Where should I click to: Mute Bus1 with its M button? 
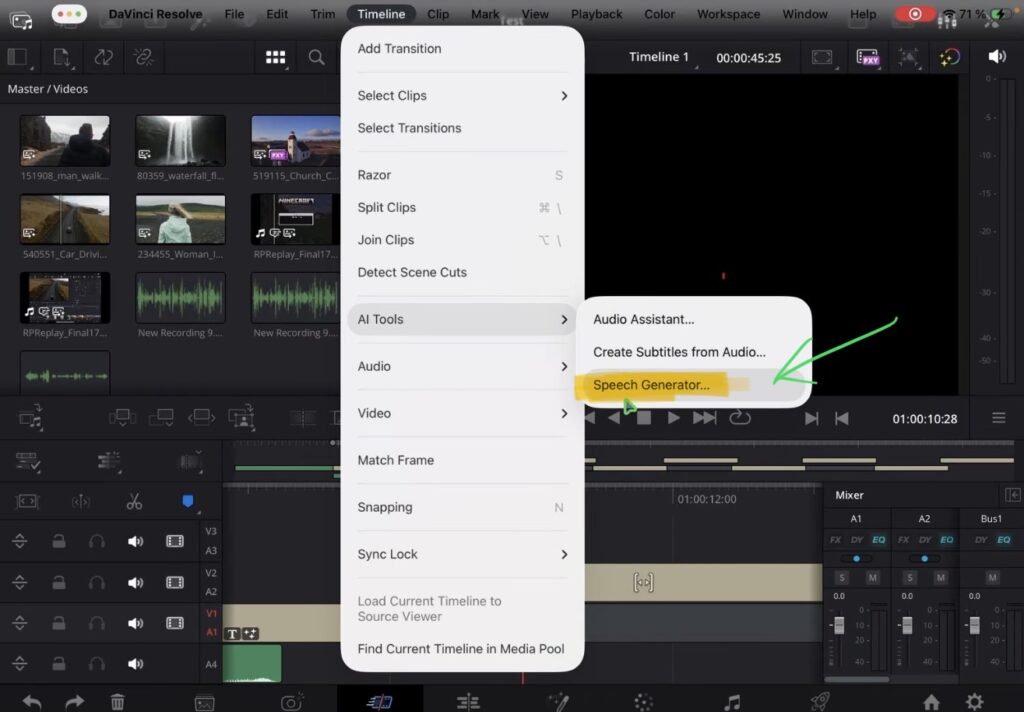click(992, 577)
